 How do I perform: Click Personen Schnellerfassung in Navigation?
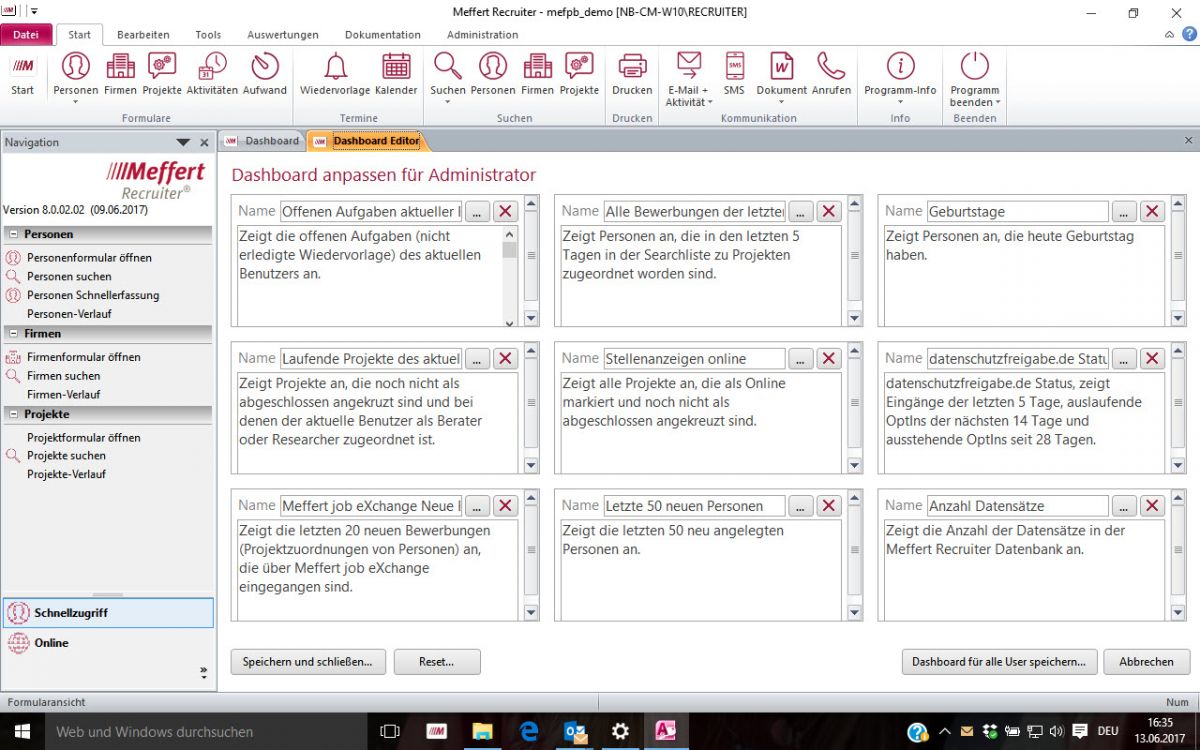(x=93, y=295)
